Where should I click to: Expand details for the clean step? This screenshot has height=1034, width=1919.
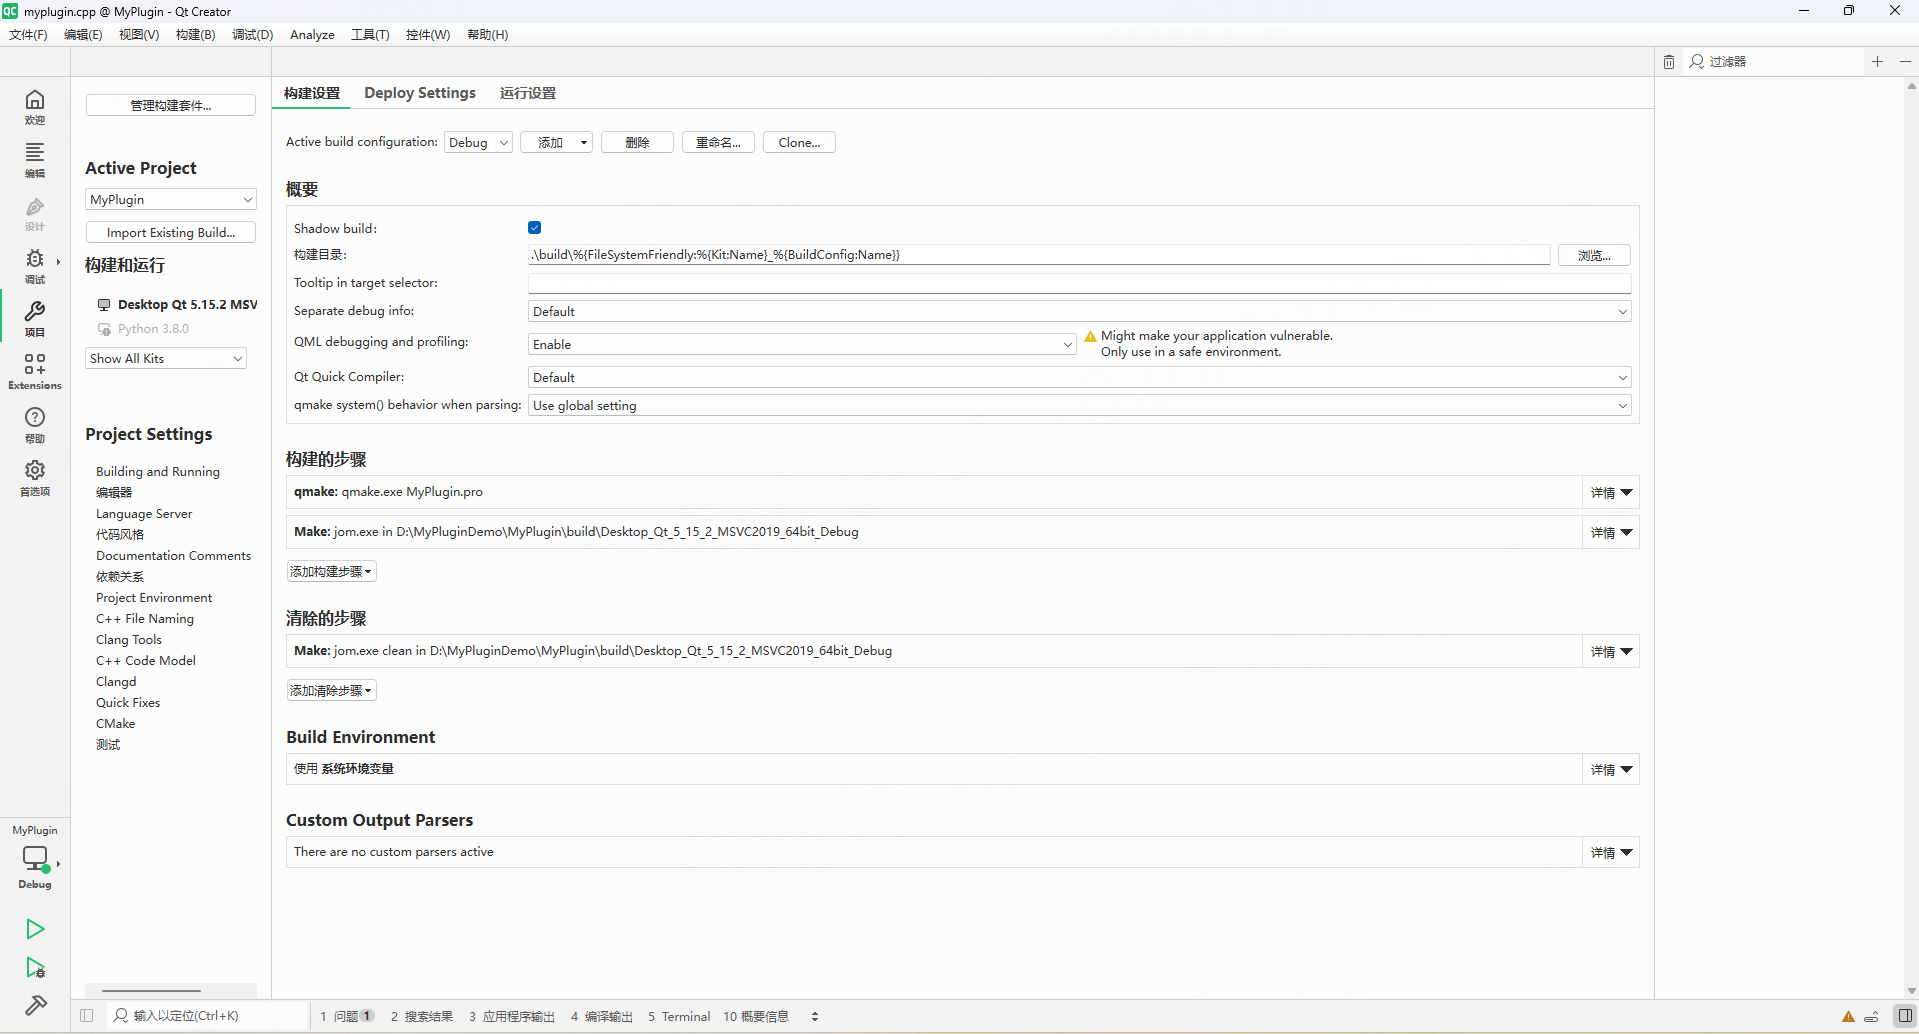pos(1611,651)
